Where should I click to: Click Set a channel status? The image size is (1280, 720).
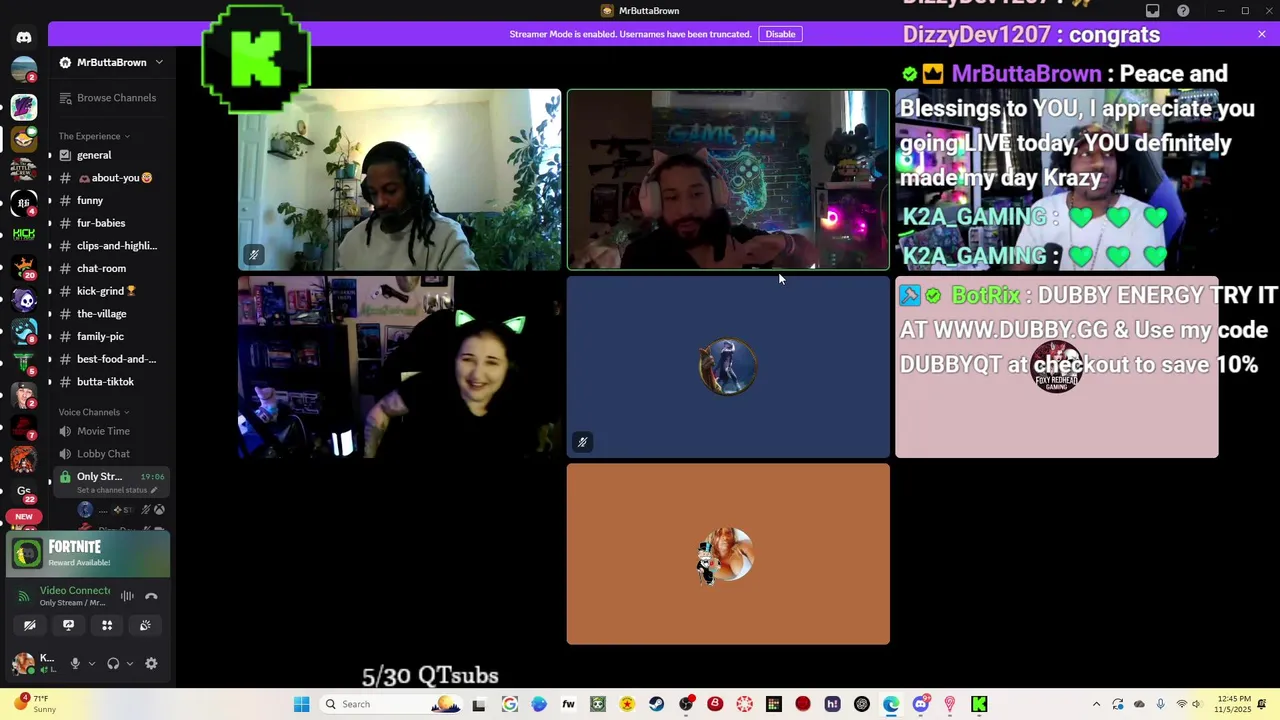pyautogui.click(x=117, y=490)
